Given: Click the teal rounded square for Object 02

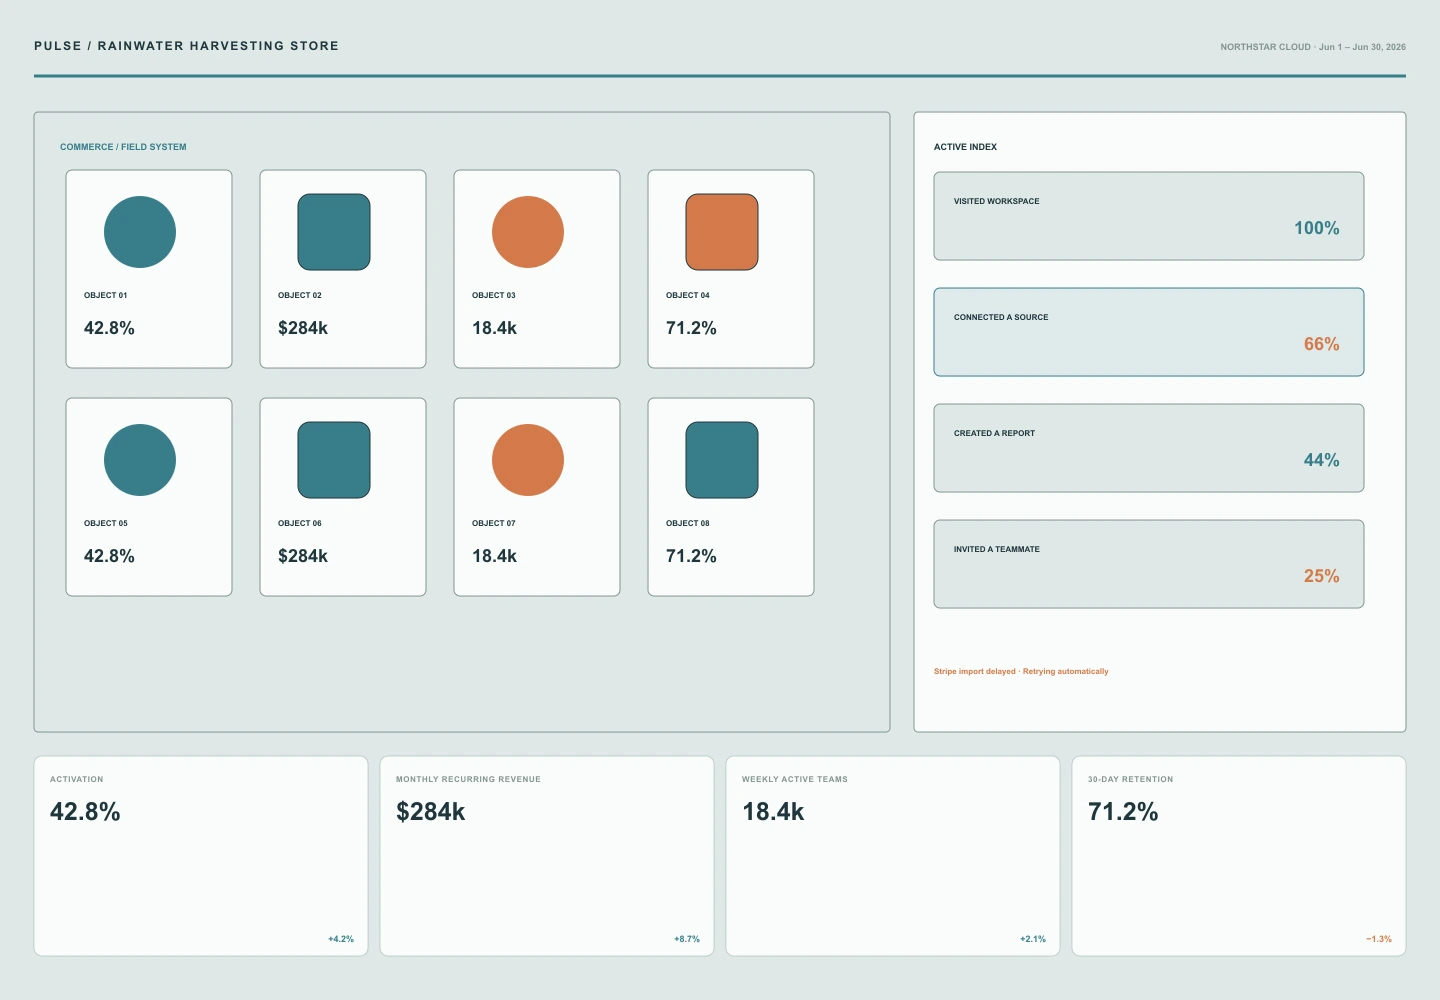Looking at the screenshot, I should click(334, 232).
